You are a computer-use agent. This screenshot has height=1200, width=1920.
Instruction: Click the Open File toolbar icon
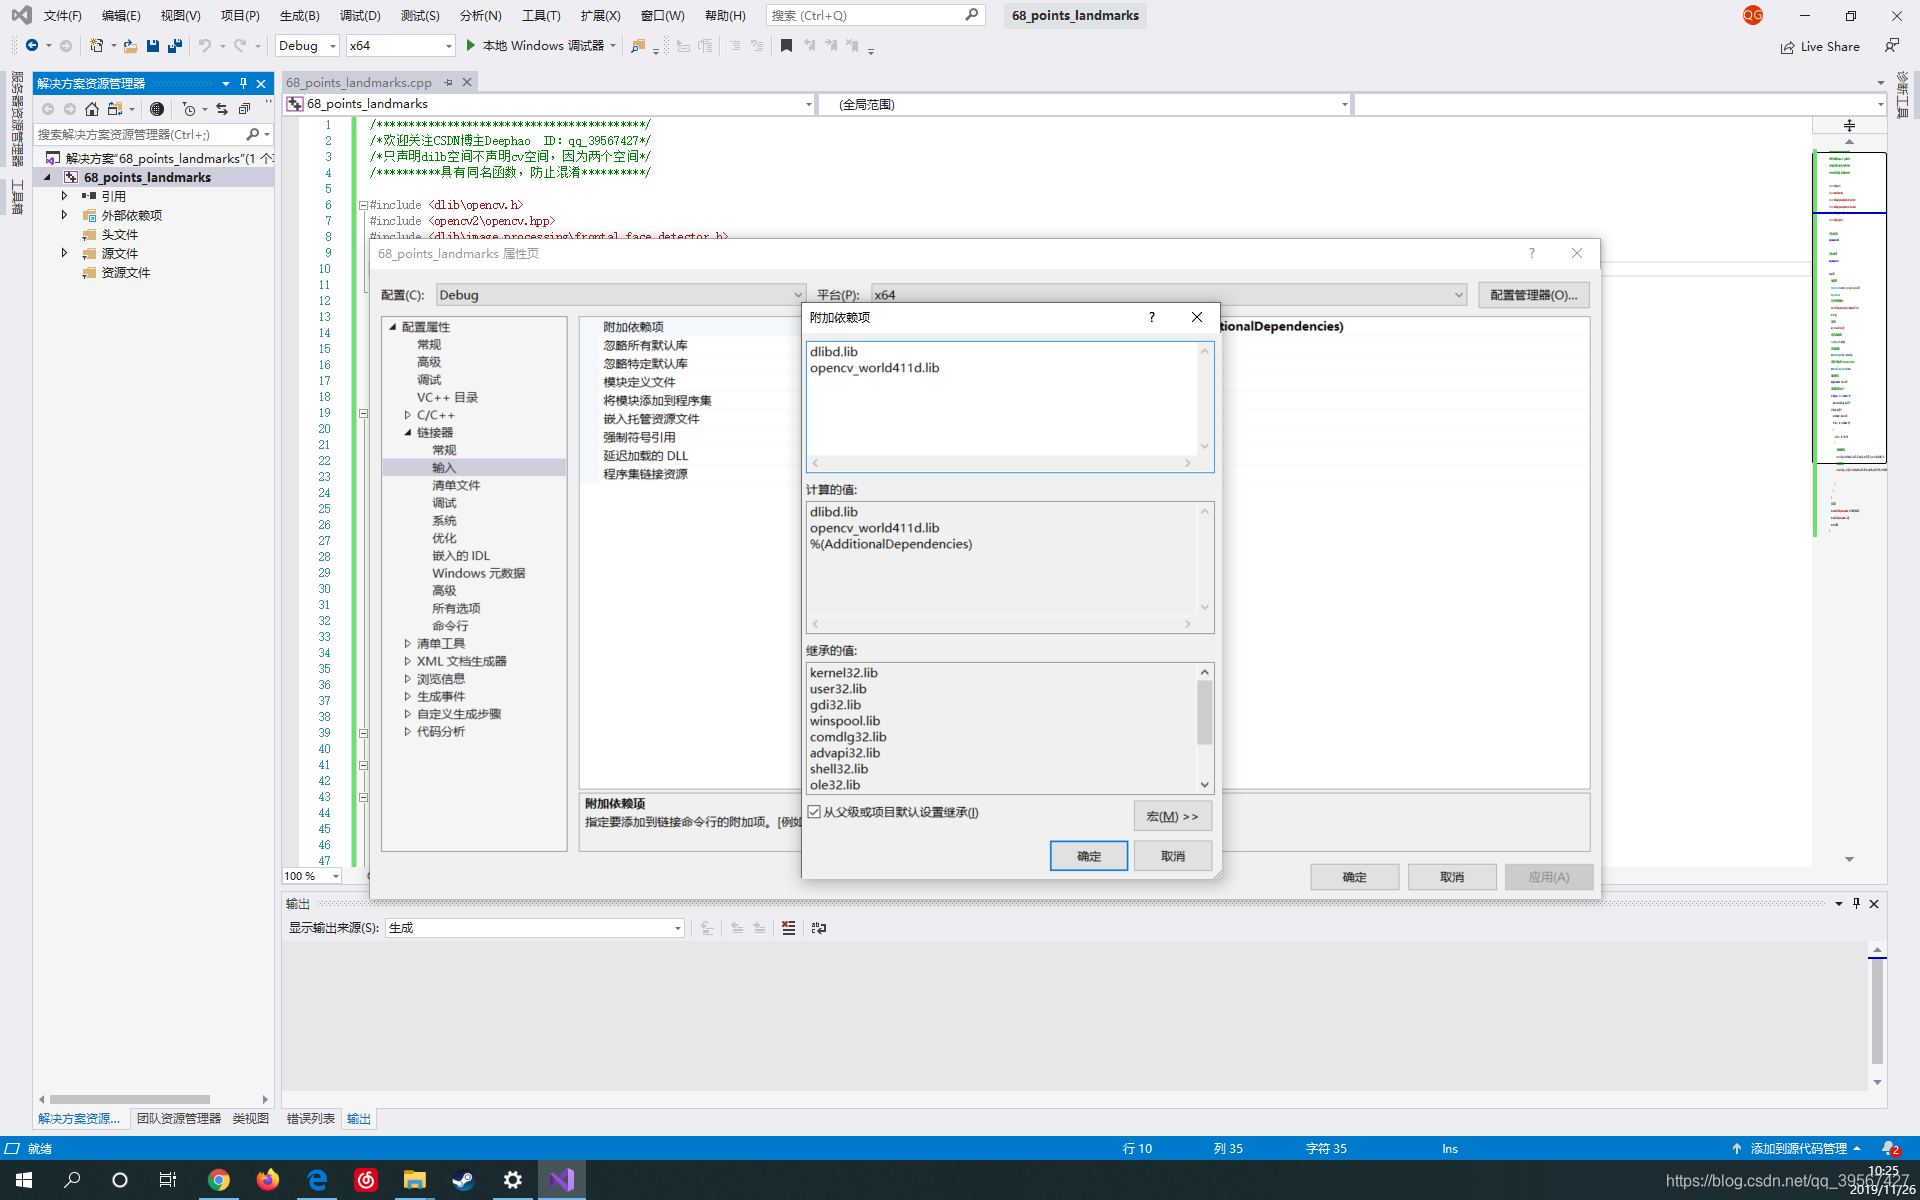130,46
